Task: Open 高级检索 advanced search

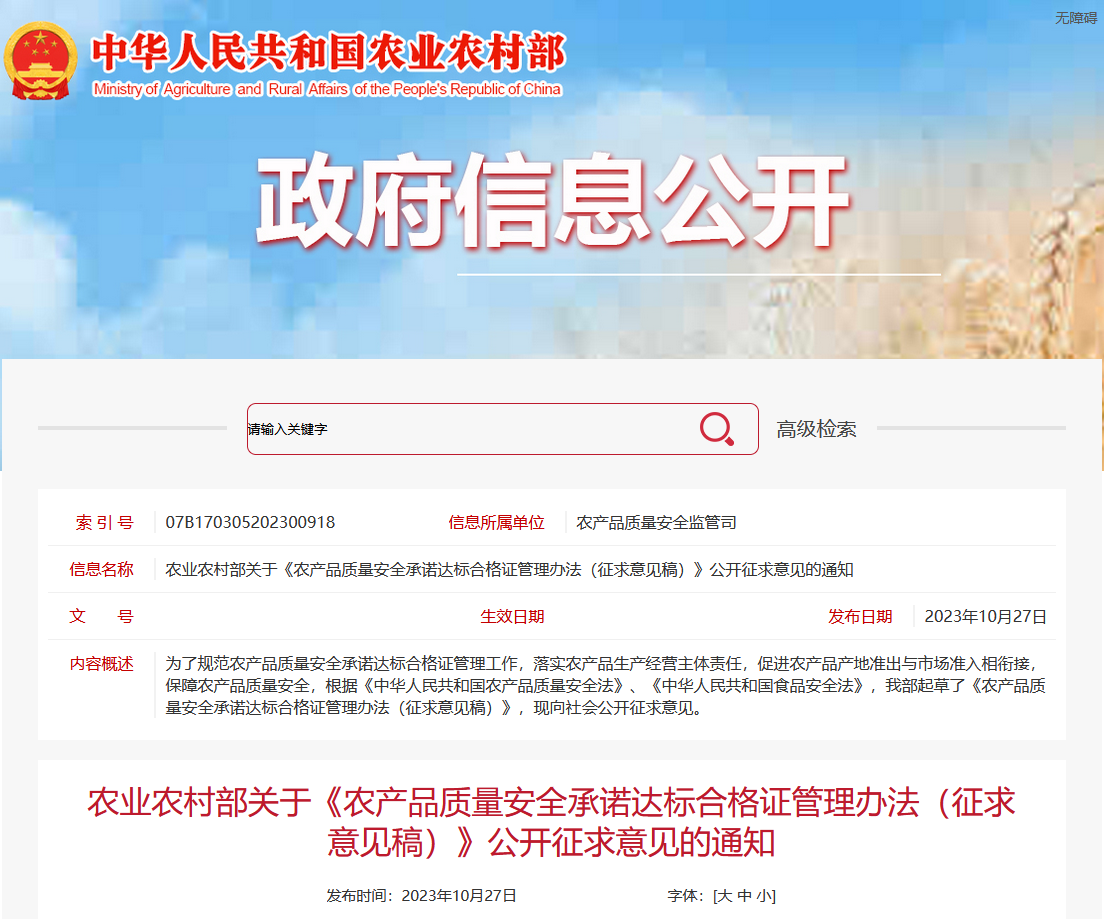Action: tap(816, 429)
